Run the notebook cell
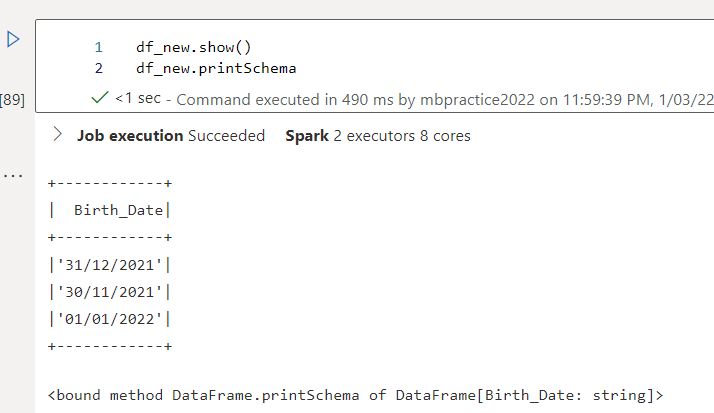The height and width of the screenshot is (413, 714). (x=13, y=39)
